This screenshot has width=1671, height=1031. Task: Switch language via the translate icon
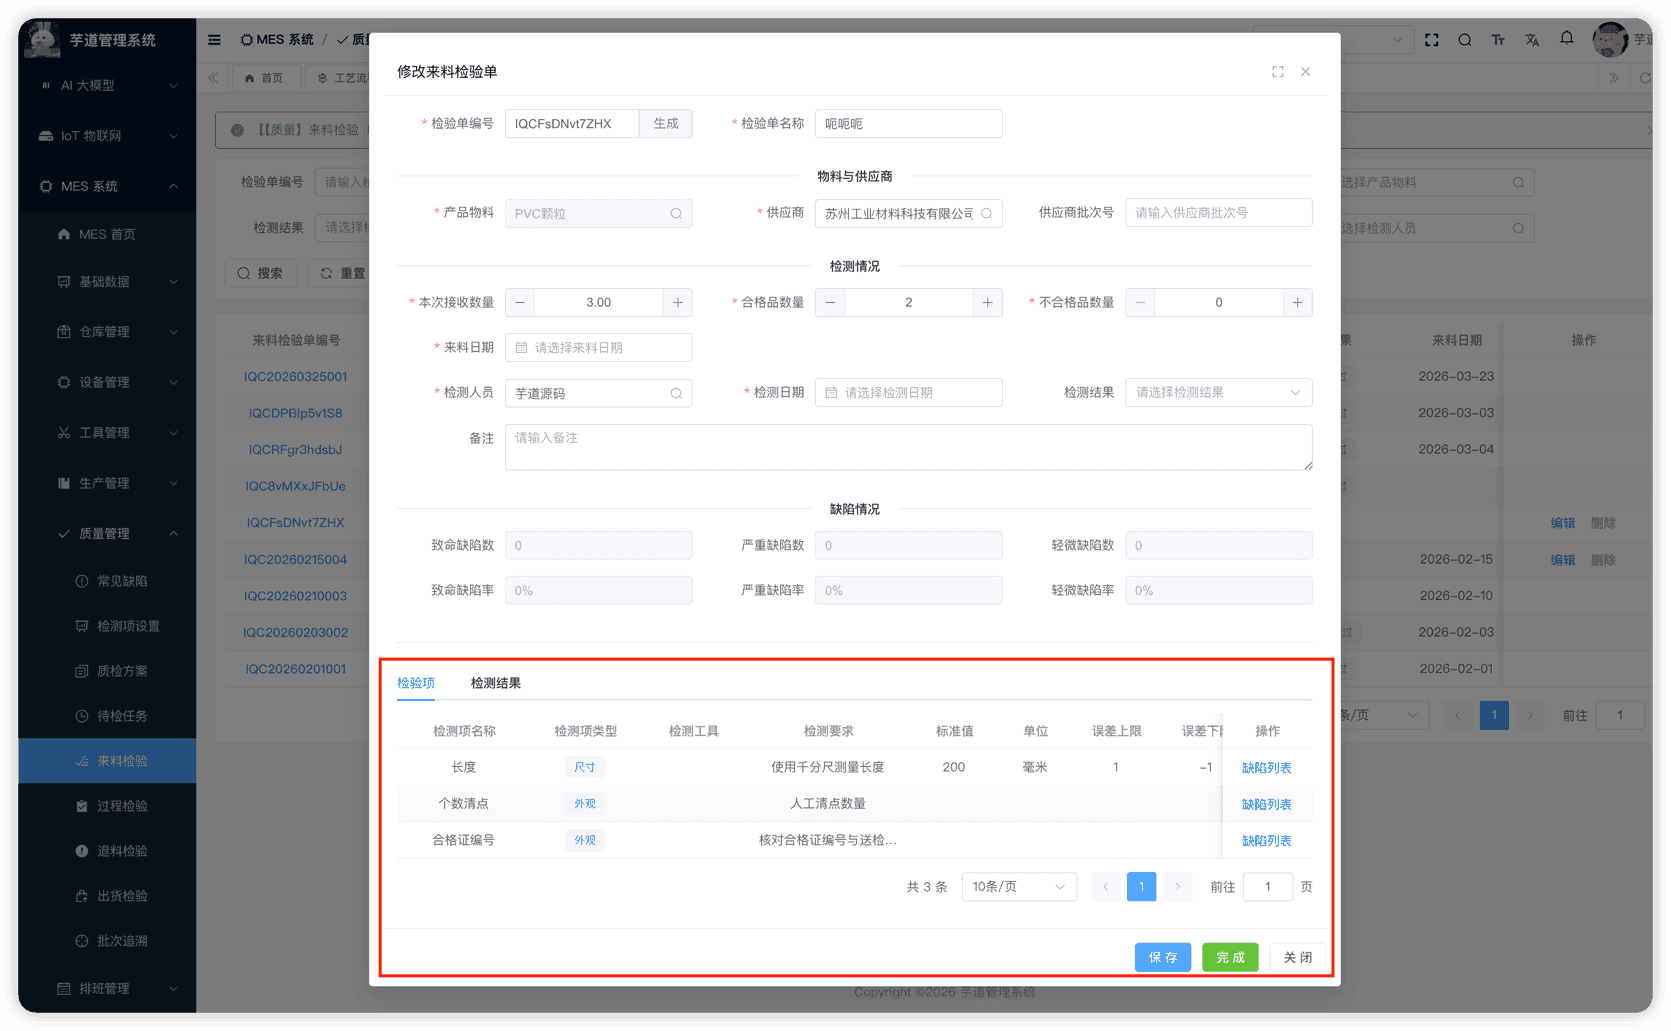[x=1532, y=39]
